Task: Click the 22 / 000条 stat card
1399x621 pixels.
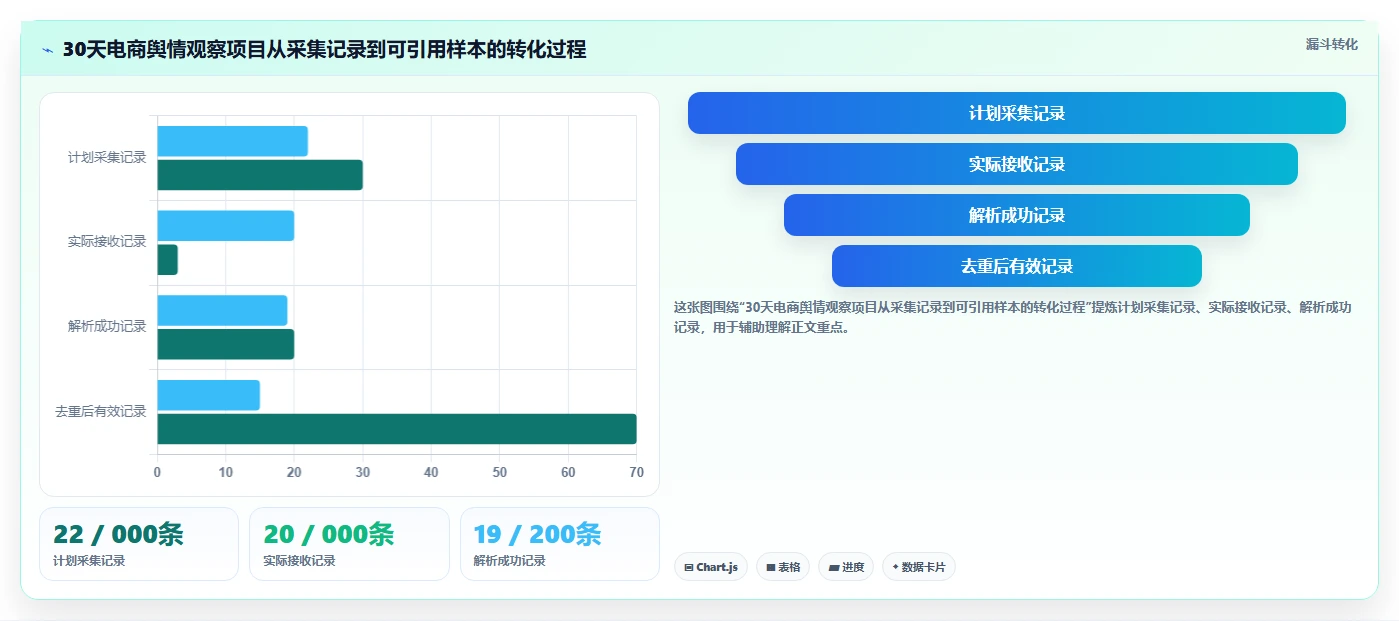Action: point(139,544)
